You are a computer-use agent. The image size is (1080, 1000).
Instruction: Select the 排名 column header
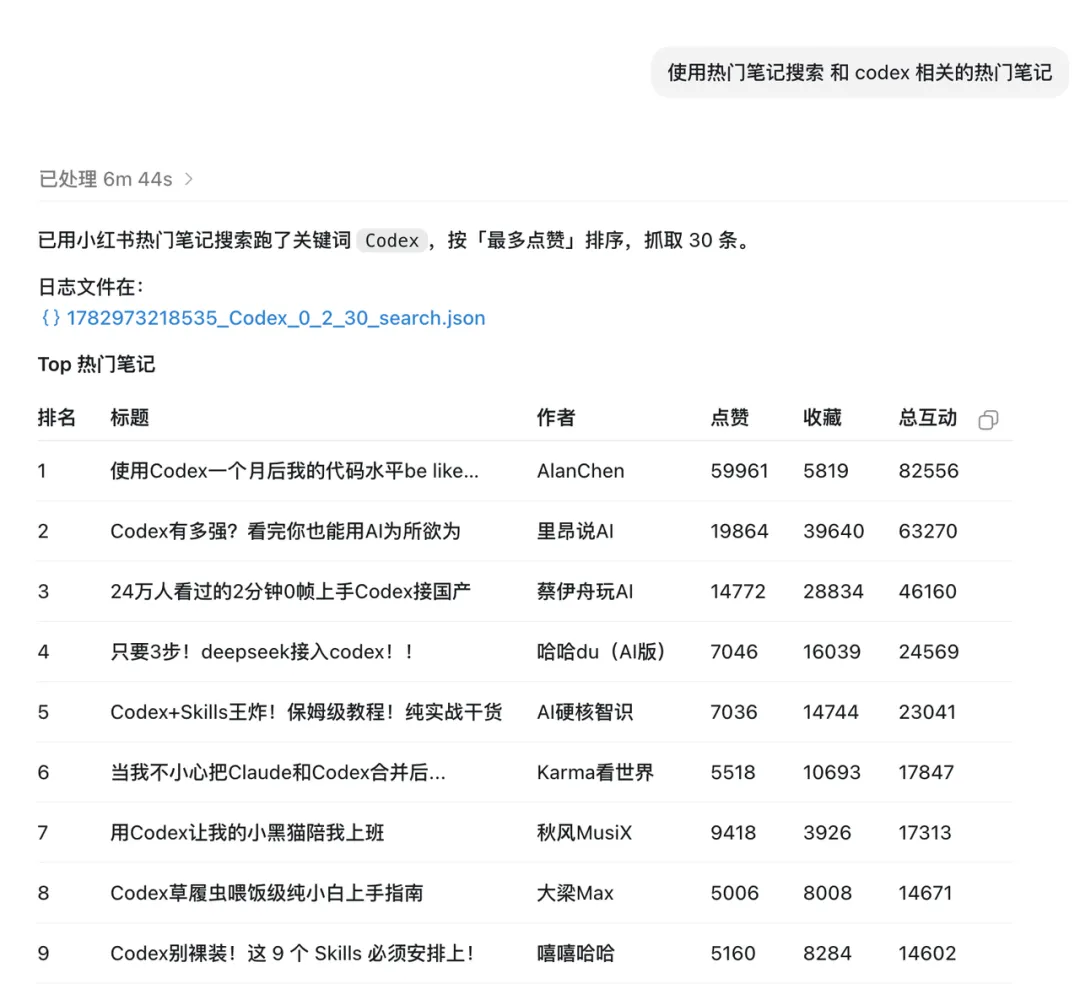(56, 417)
